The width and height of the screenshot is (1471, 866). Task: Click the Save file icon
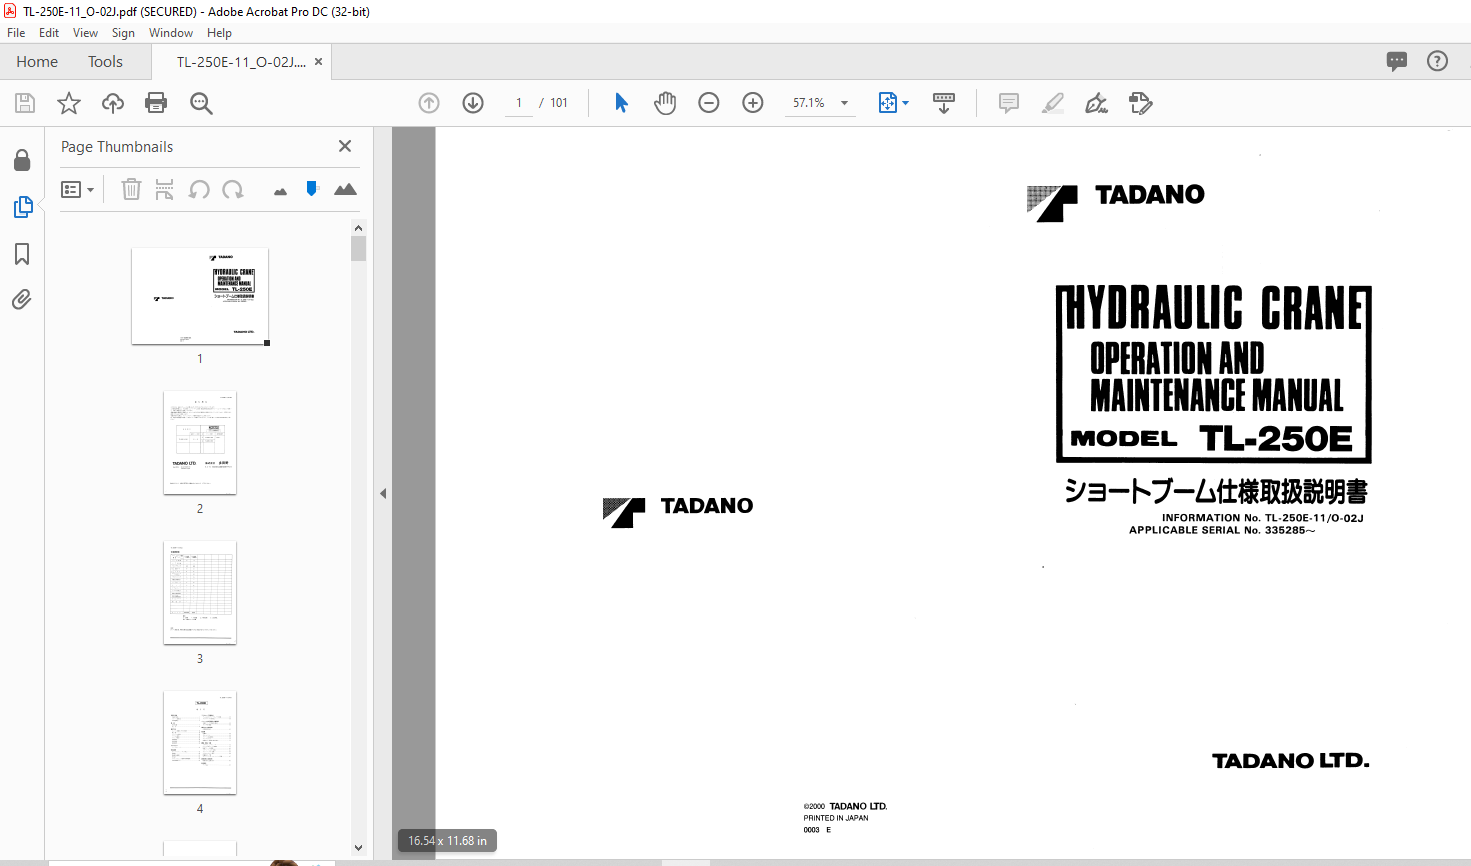click(x=25, y=103)
